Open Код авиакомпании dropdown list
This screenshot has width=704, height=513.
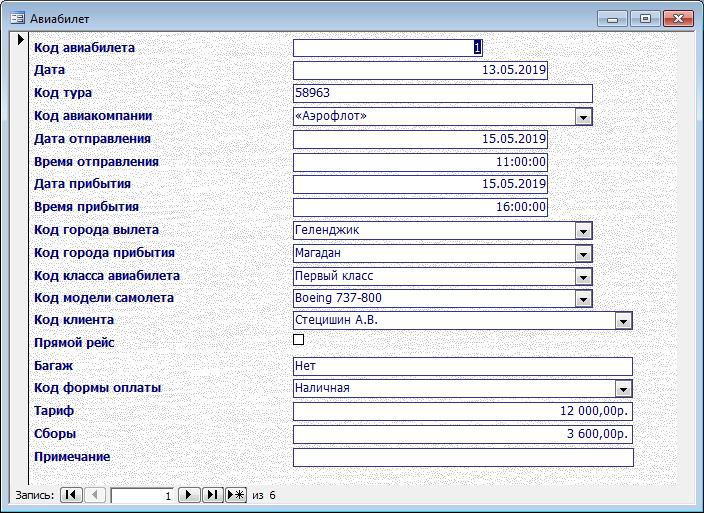583,117
